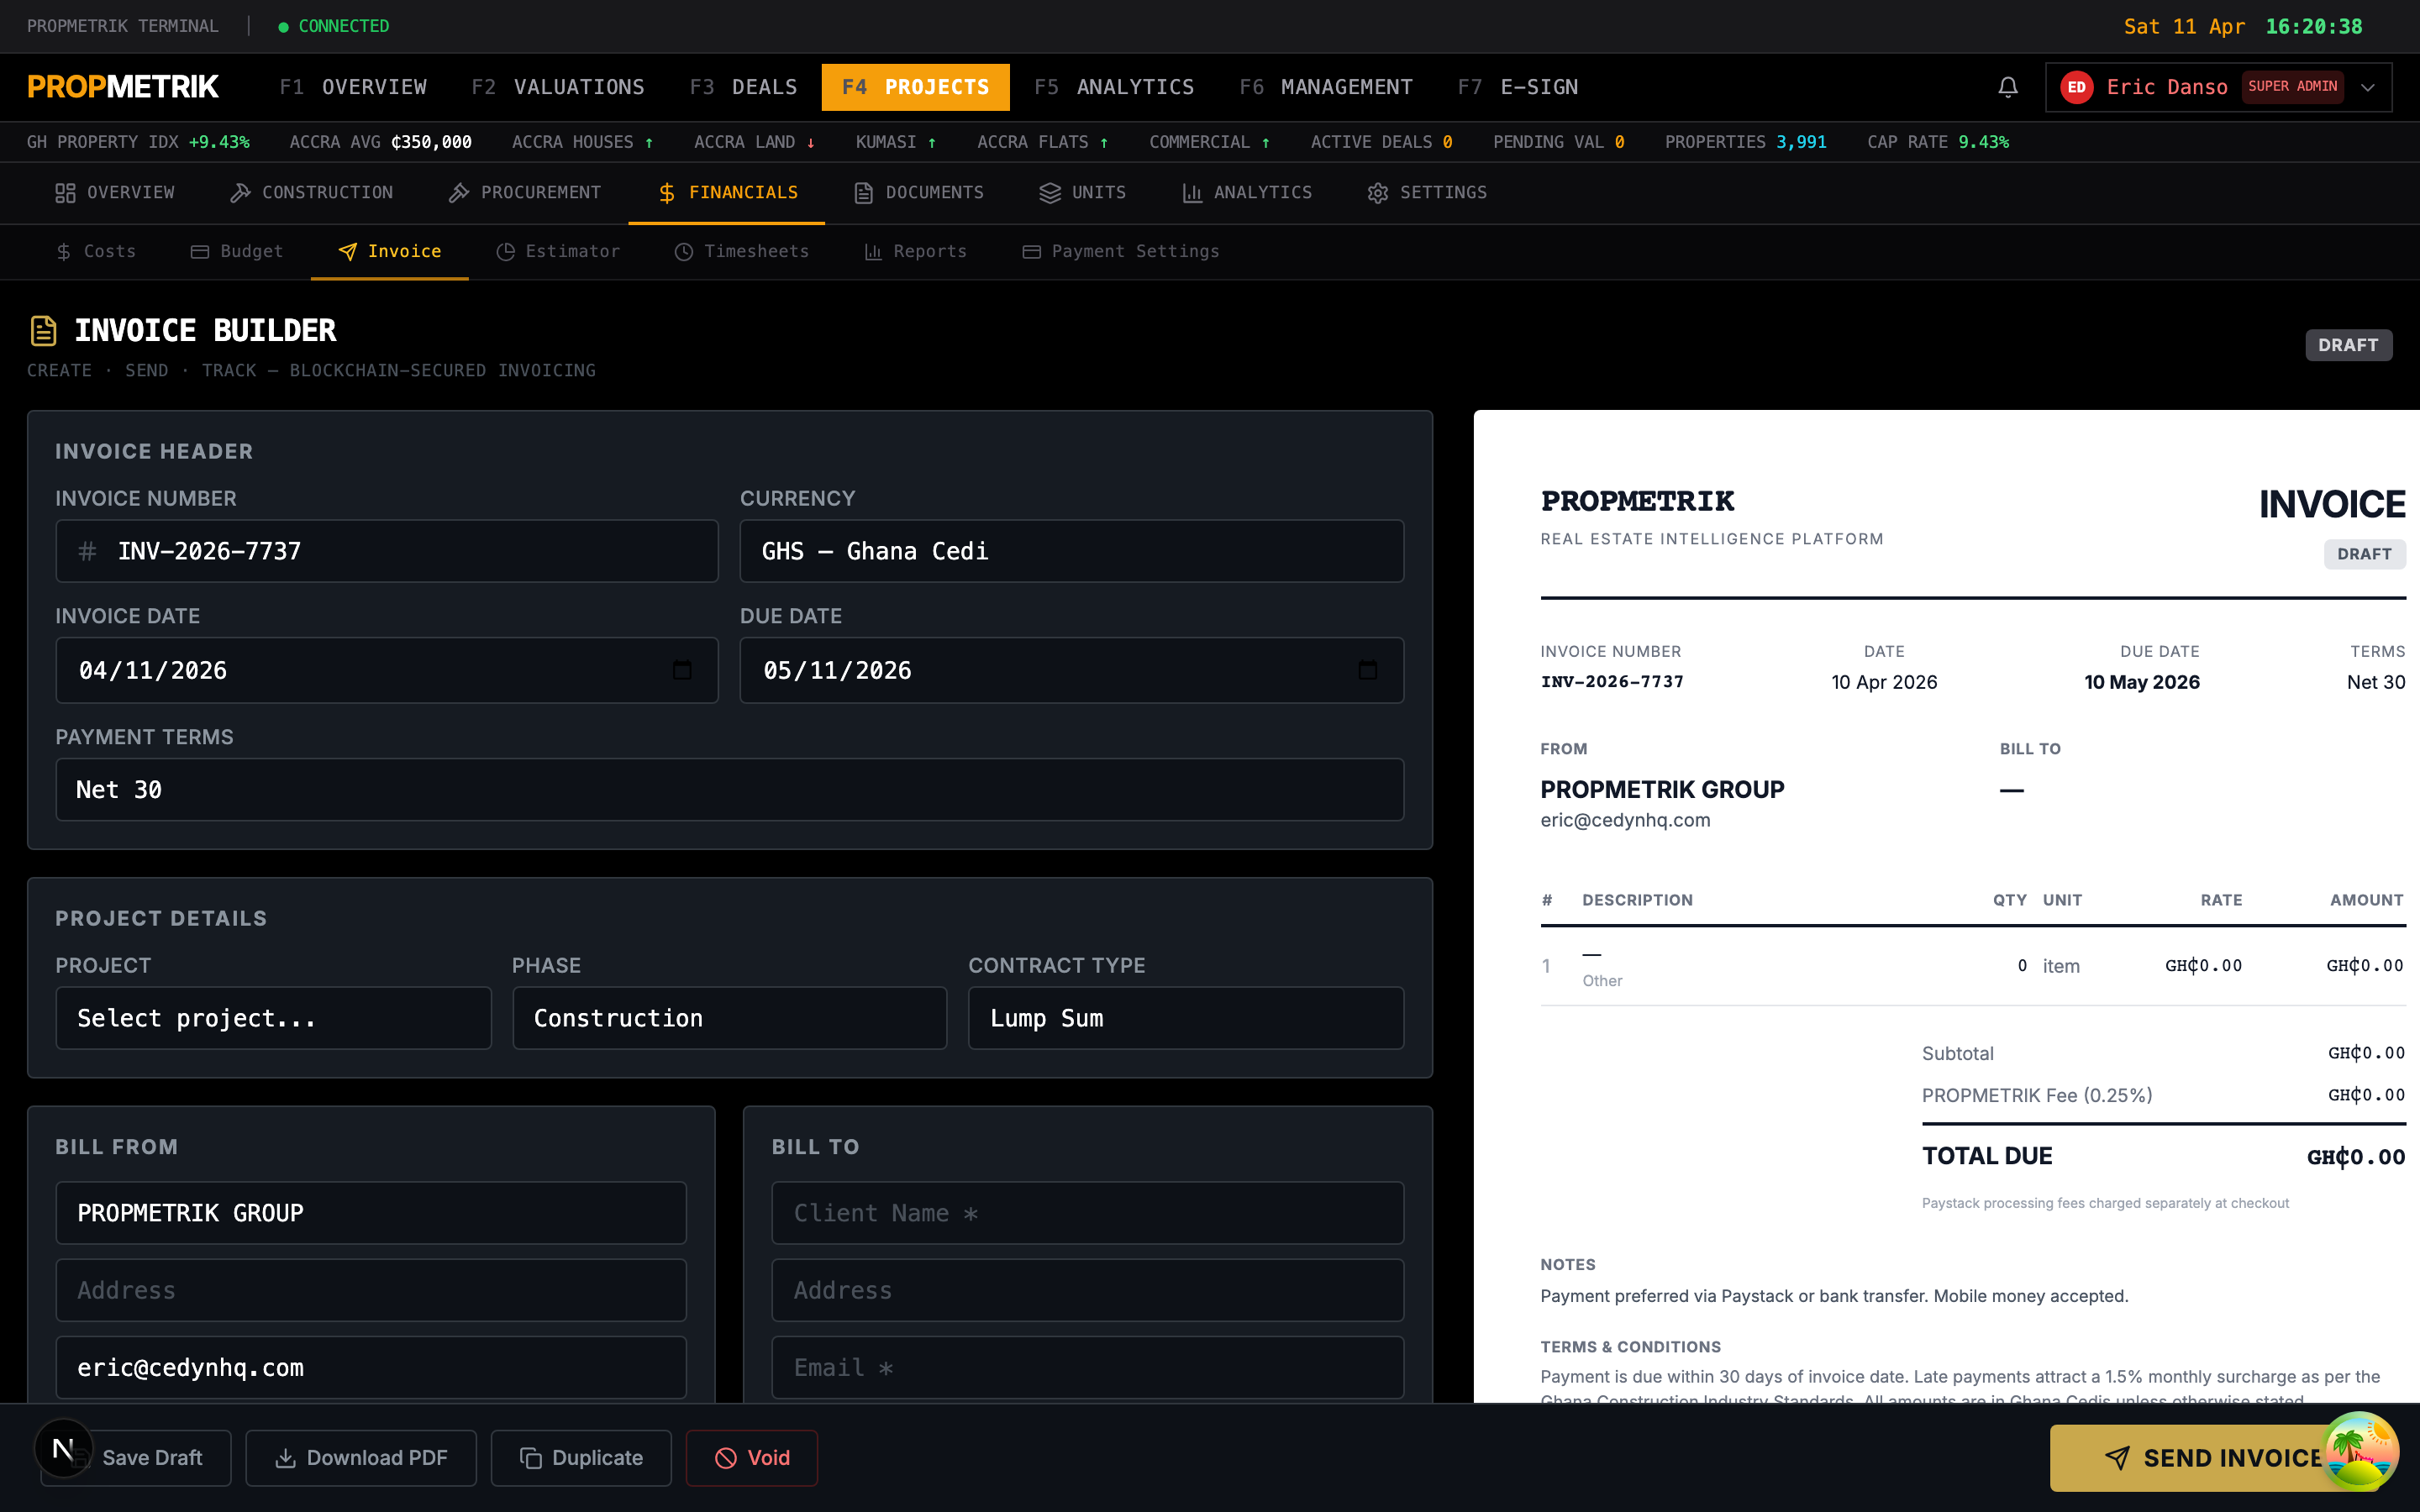Click the Bill To Email field

(x=1088, y=1368)
